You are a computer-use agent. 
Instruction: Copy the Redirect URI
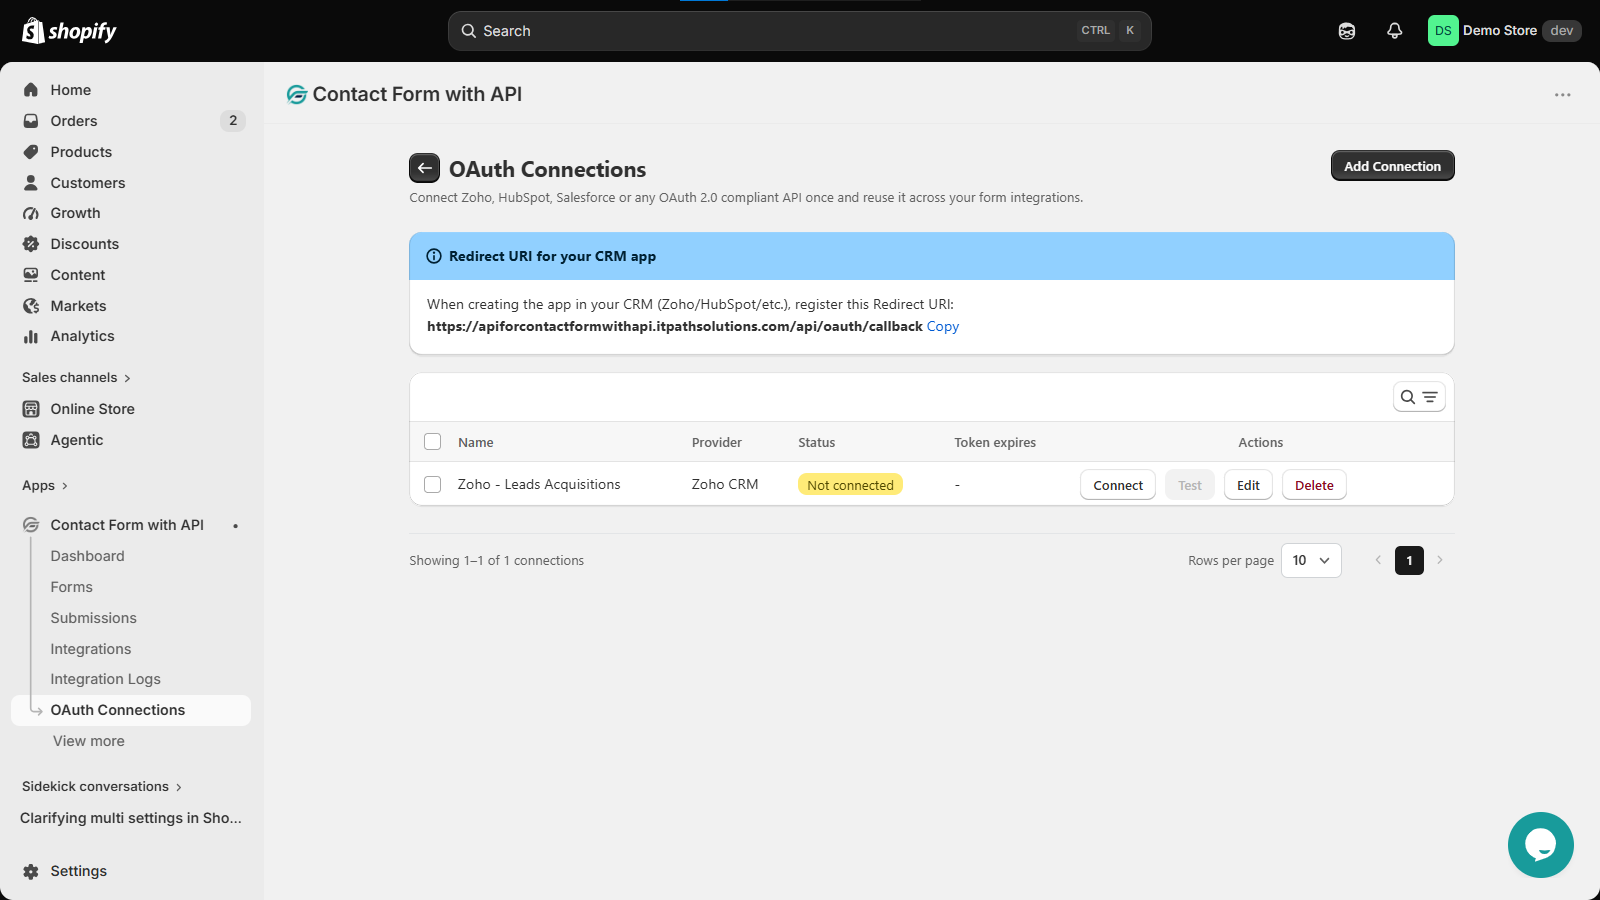click(x=943, y=326)
